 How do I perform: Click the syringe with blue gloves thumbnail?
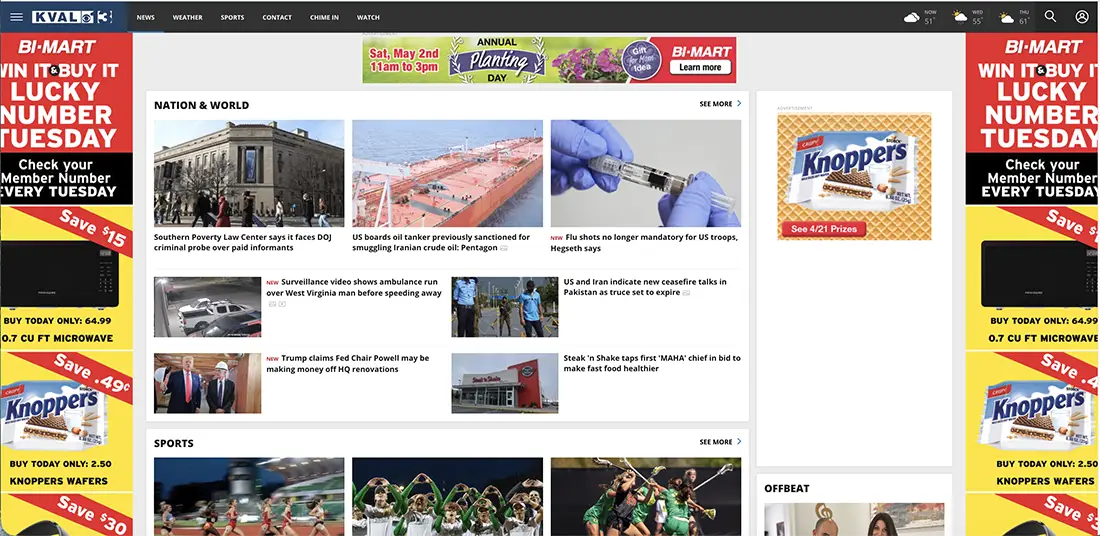(645, 173)
